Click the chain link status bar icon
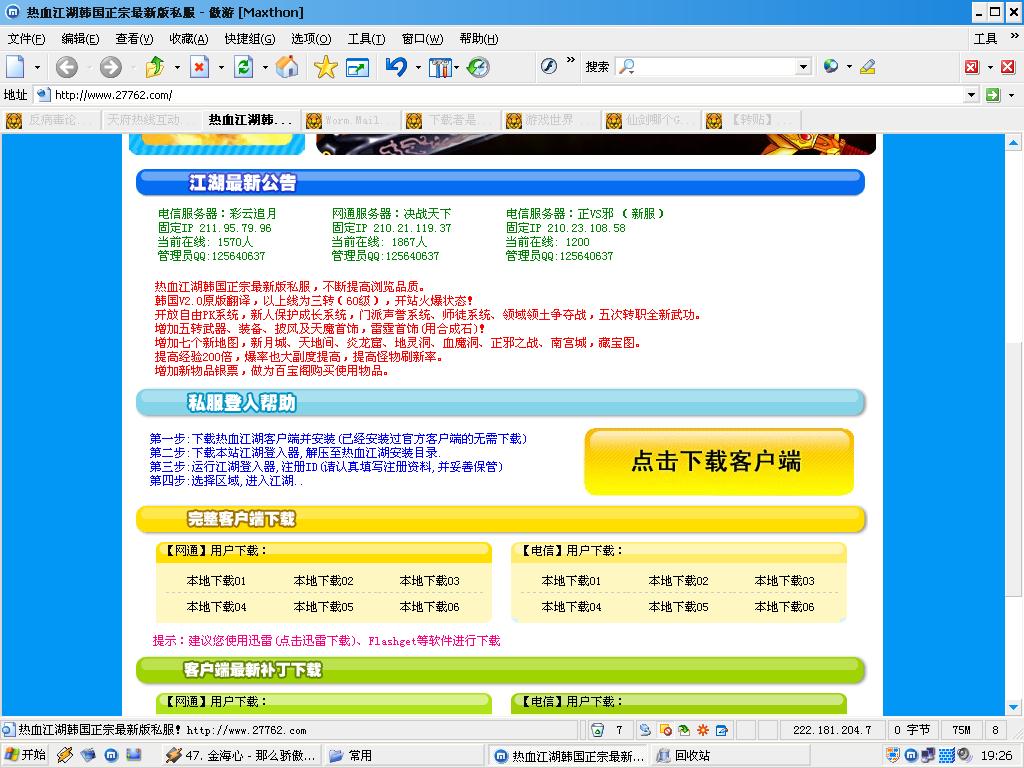The height and width of the screenshot is (768, 1024). [645, 730]
